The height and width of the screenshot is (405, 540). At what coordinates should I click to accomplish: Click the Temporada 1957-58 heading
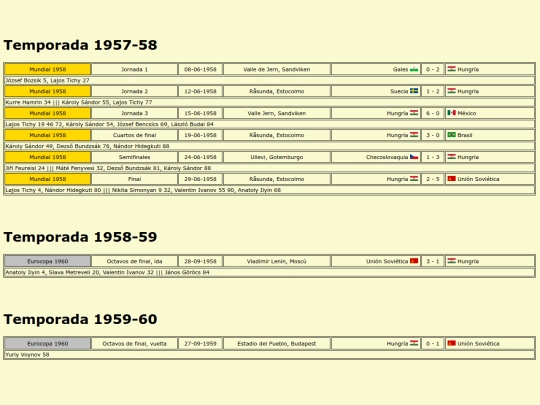(x=80, y=45)
